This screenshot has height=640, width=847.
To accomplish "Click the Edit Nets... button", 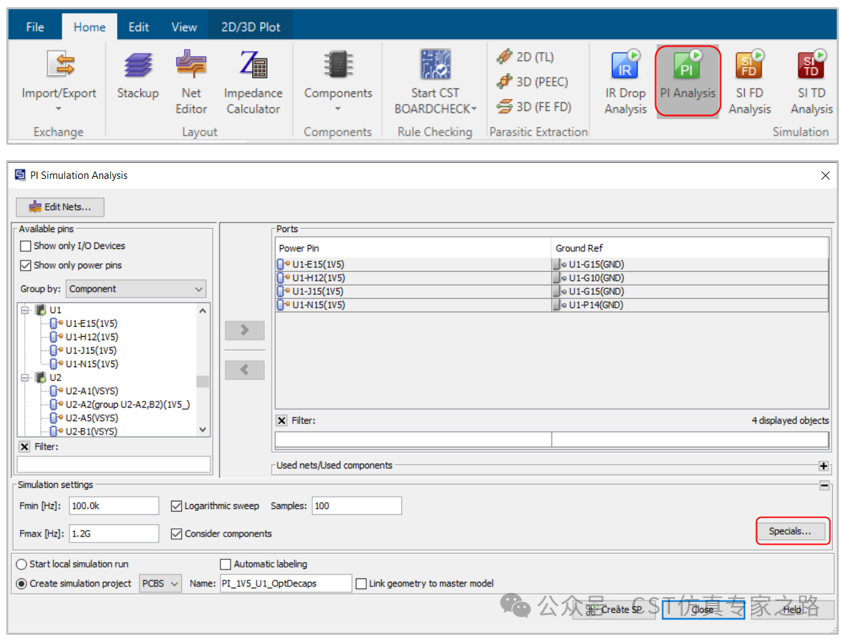I will click(x=60, y=207).
